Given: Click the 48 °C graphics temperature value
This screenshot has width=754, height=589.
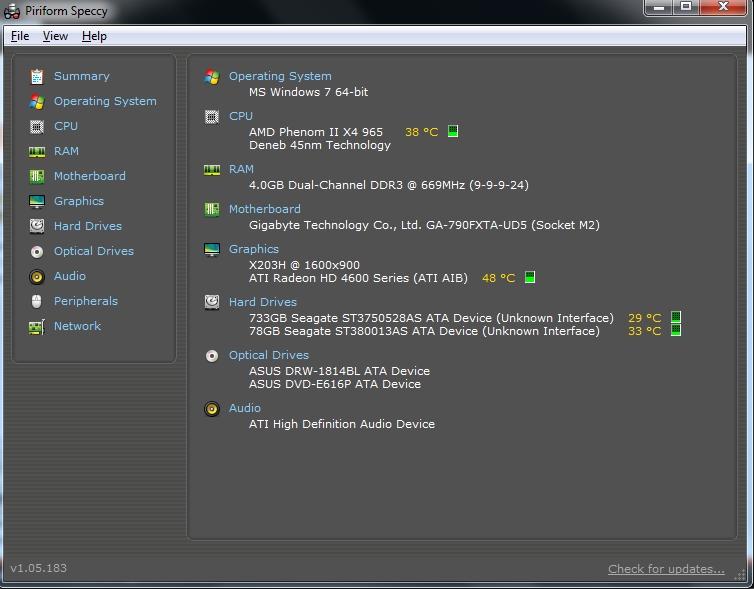Looking at the screenshot, I should coord(499,278).
